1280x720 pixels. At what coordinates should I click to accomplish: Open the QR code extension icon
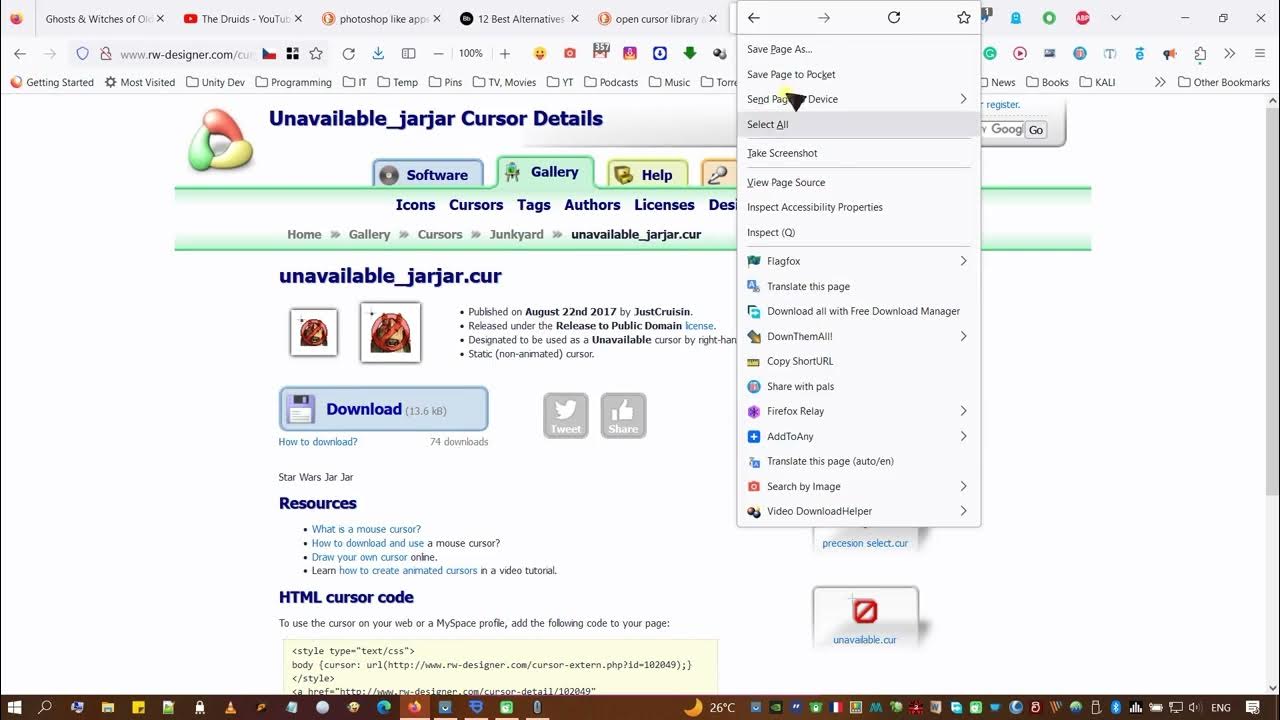point(292,54)
